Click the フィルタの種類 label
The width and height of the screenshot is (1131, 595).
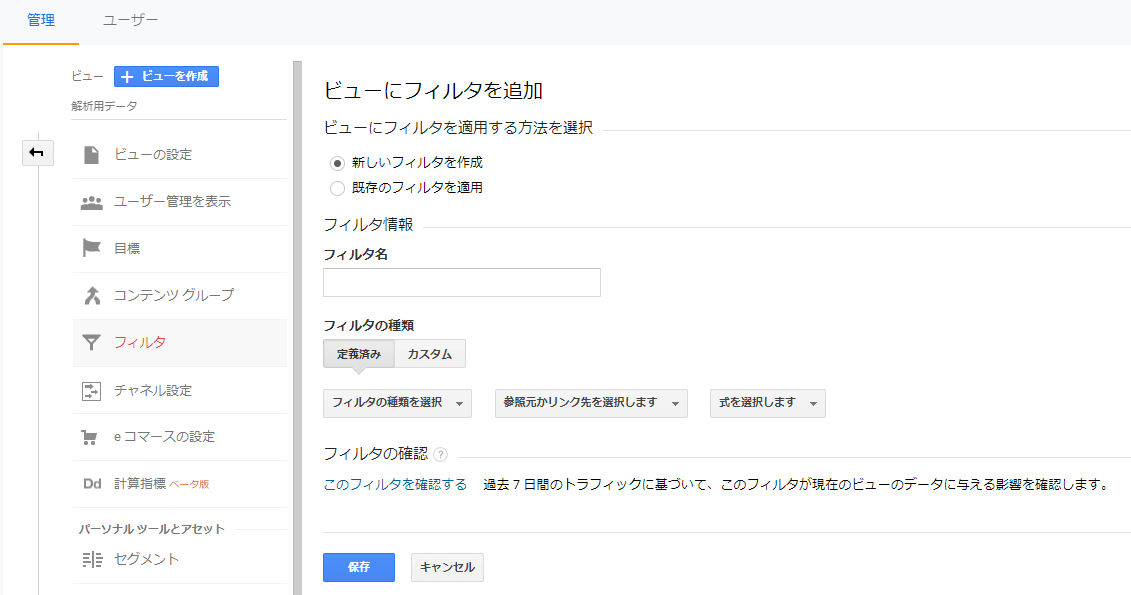pos(369,325)
